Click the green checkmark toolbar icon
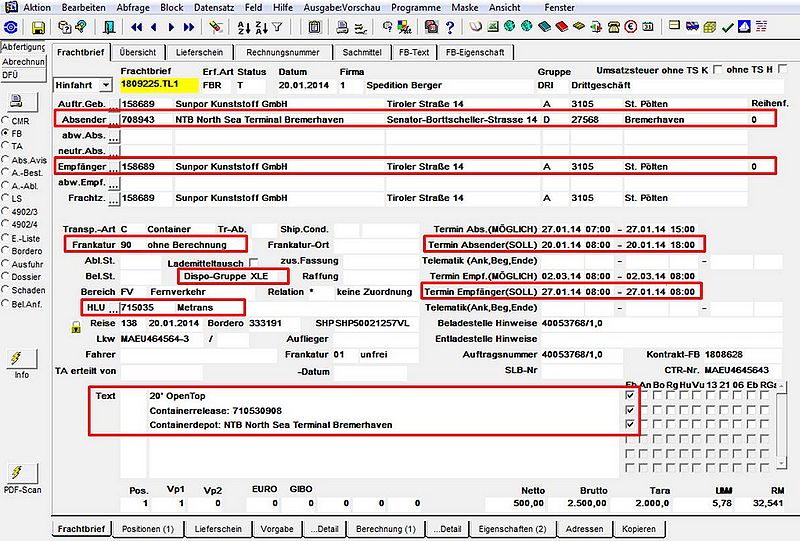The height and width of the screenshot is (541, 800). [727, 28]
